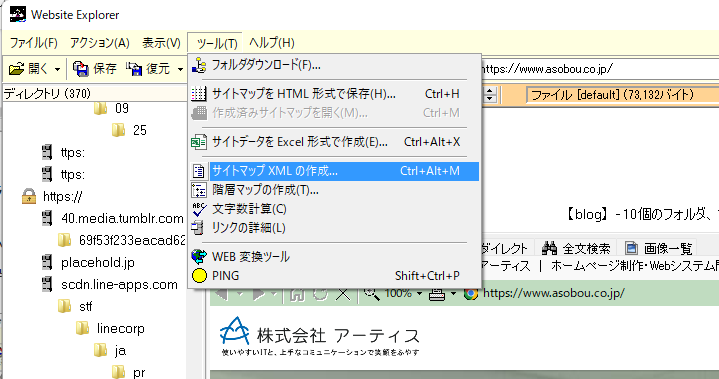Image resolution: width=719 pixels, height=379 pixels.
Task: Click the spinner arrows next to file header
Action: point(490,95)
